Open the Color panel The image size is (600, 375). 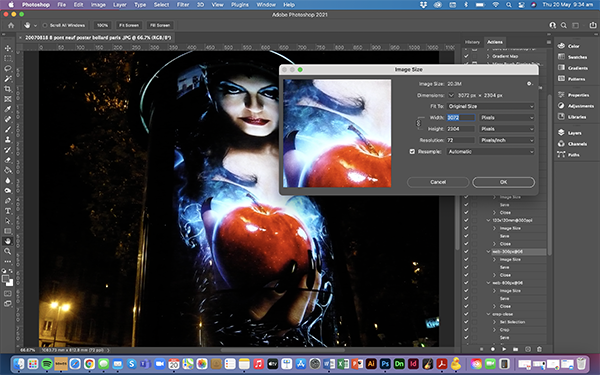568,46
